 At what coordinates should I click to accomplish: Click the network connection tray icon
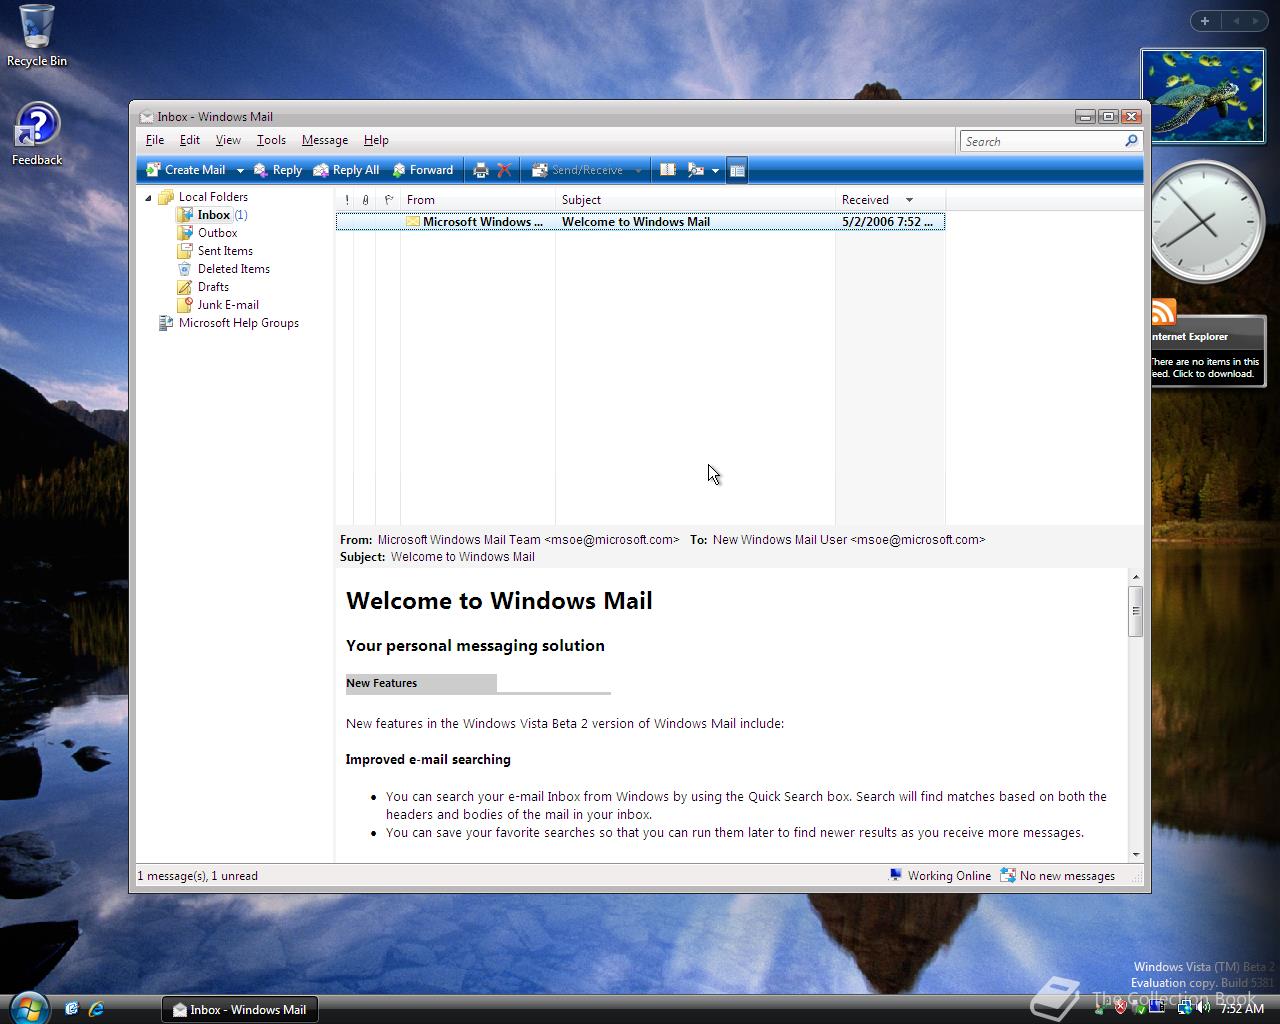(x=1184, y=1008)
